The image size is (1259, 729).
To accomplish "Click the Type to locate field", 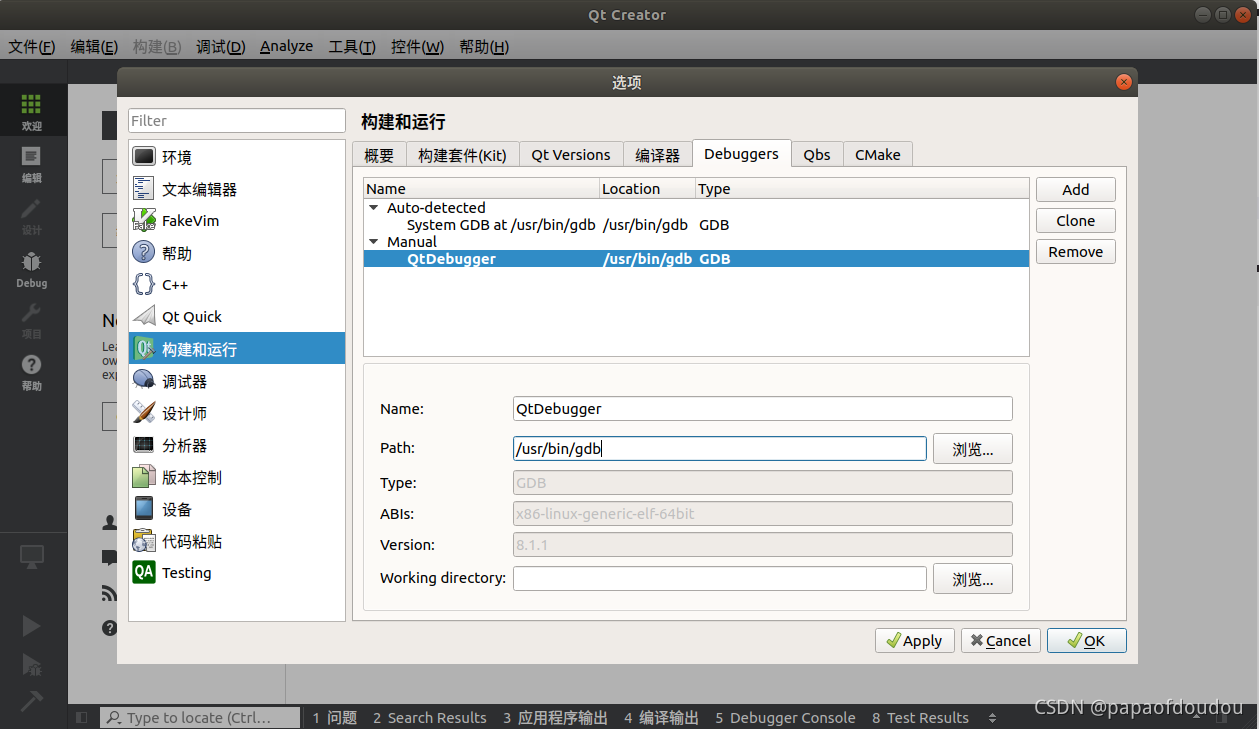I will (200, 717).
